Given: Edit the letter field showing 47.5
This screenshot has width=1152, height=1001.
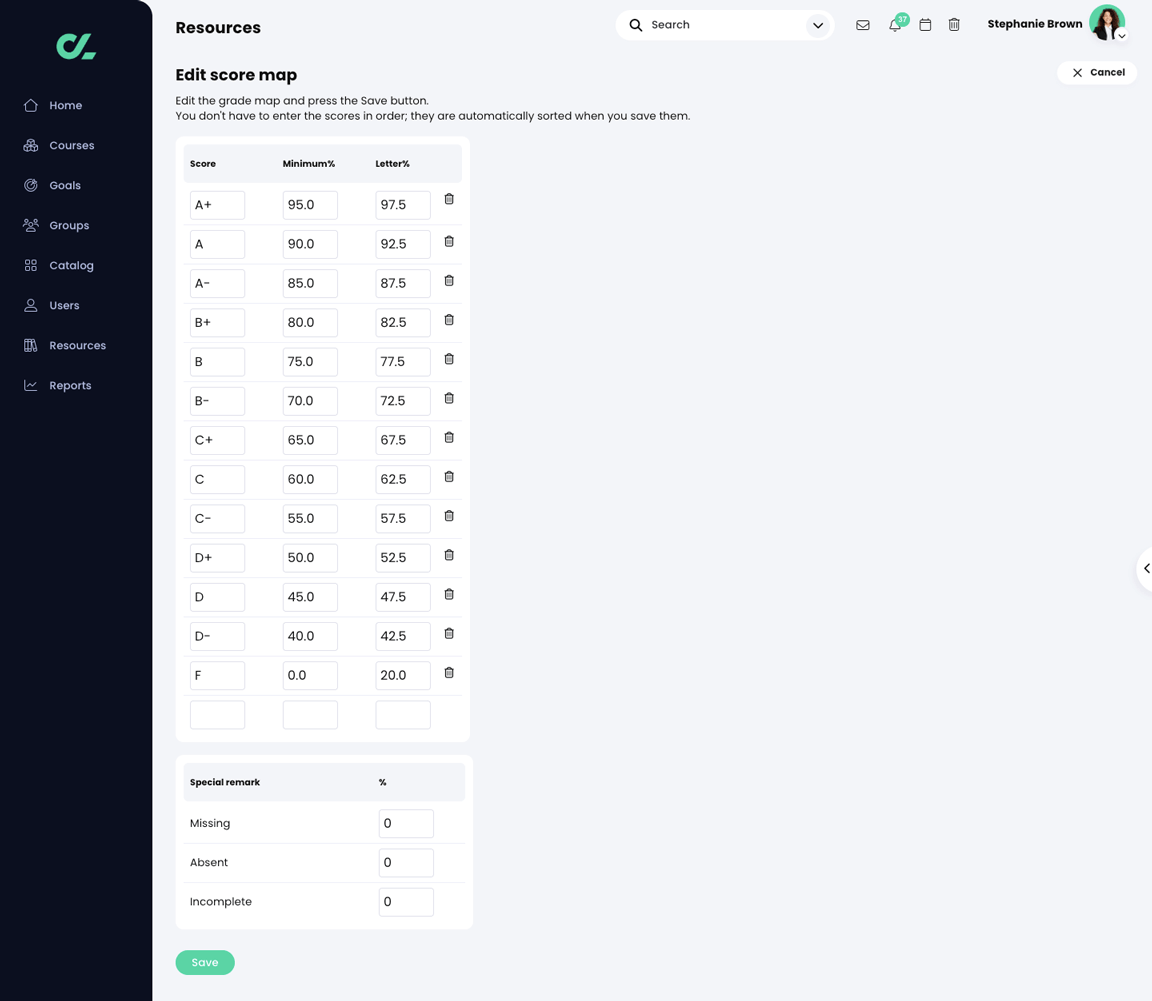Looking at the screenshot, I should 403,597.
